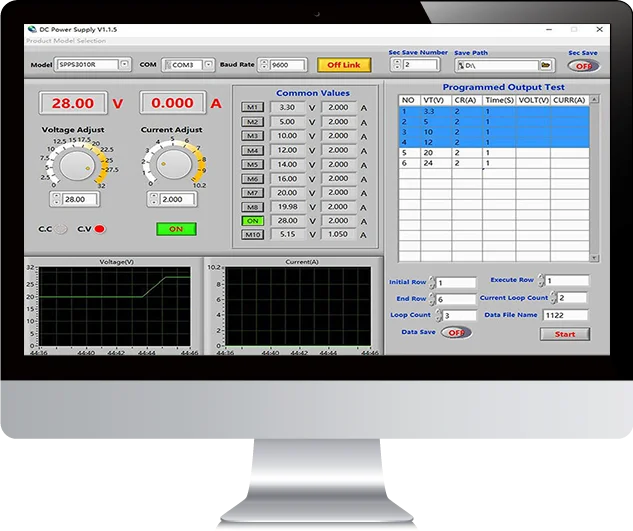Click the Current Loop Count stepper
Viewport: 633px width, 531px height.
coord(553,298)
